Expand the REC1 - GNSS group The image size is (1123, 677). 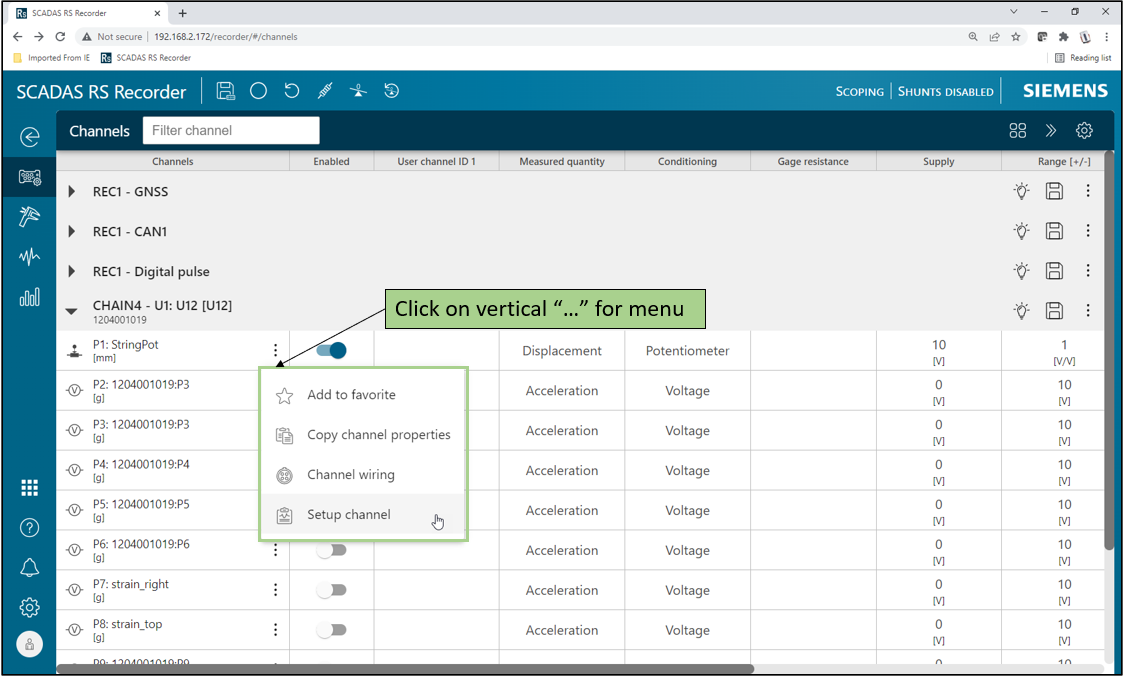point(72,191)
